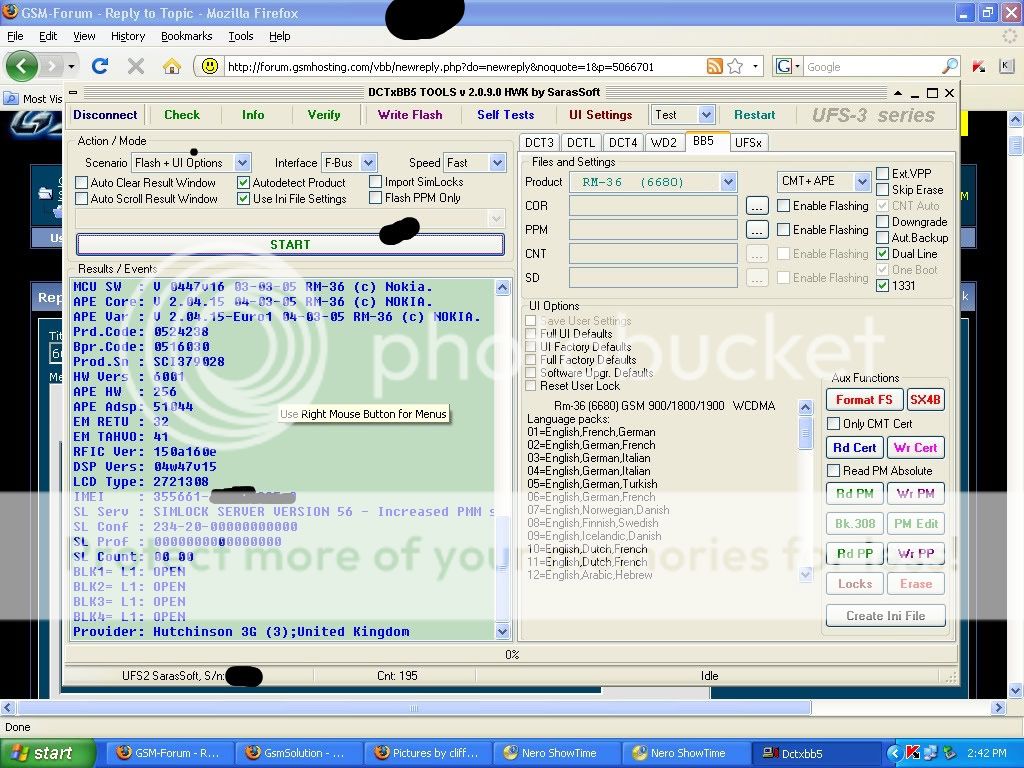Click the Create Ini File button

(x=886, y=616)
